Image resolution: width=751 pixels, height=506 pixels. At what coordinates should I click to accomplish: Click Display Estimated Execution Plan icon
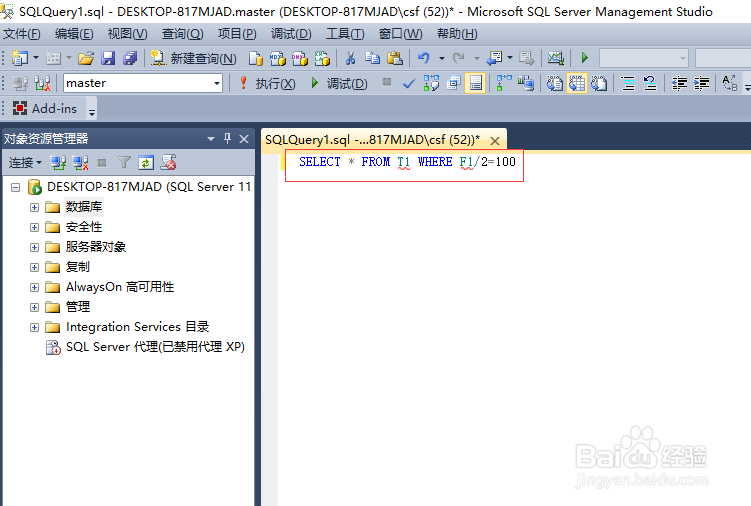coord(431,83)
